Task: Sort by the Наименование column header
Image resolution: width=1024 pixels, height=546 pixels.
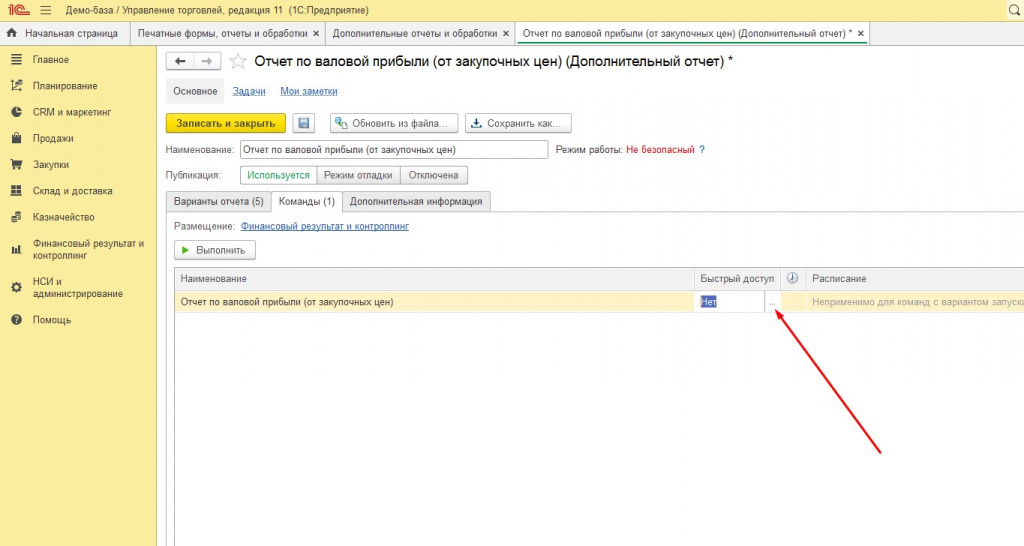Action: pyautogui.click(x=434, y=278)
